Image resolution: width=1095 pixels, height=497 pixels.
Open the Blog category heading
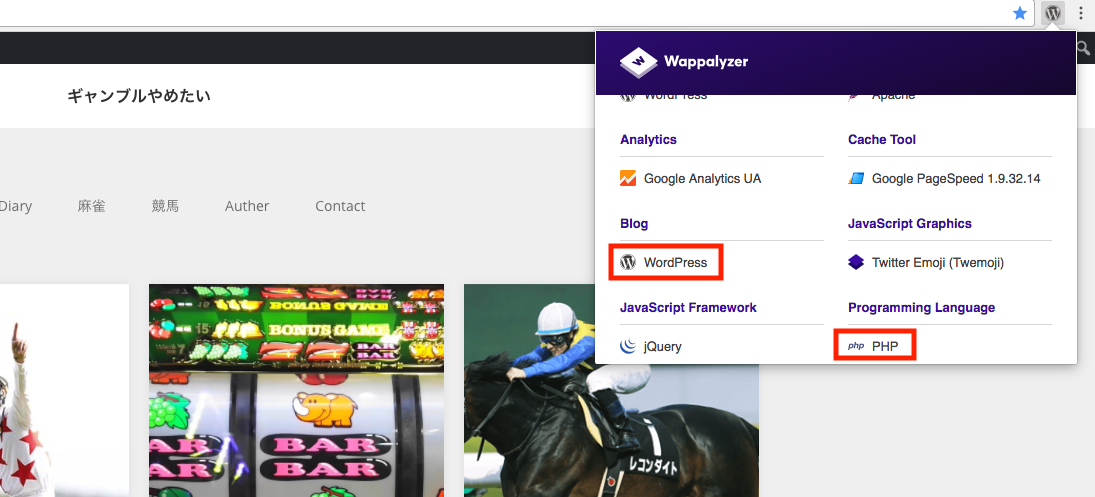click(x=634, y=223)
